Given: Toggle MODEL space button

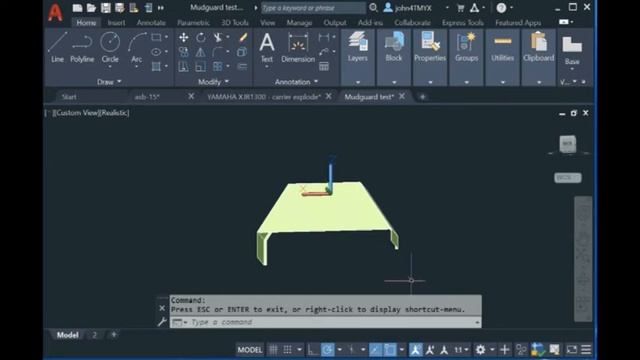Looking at the screenshot, I should [250, 350].
